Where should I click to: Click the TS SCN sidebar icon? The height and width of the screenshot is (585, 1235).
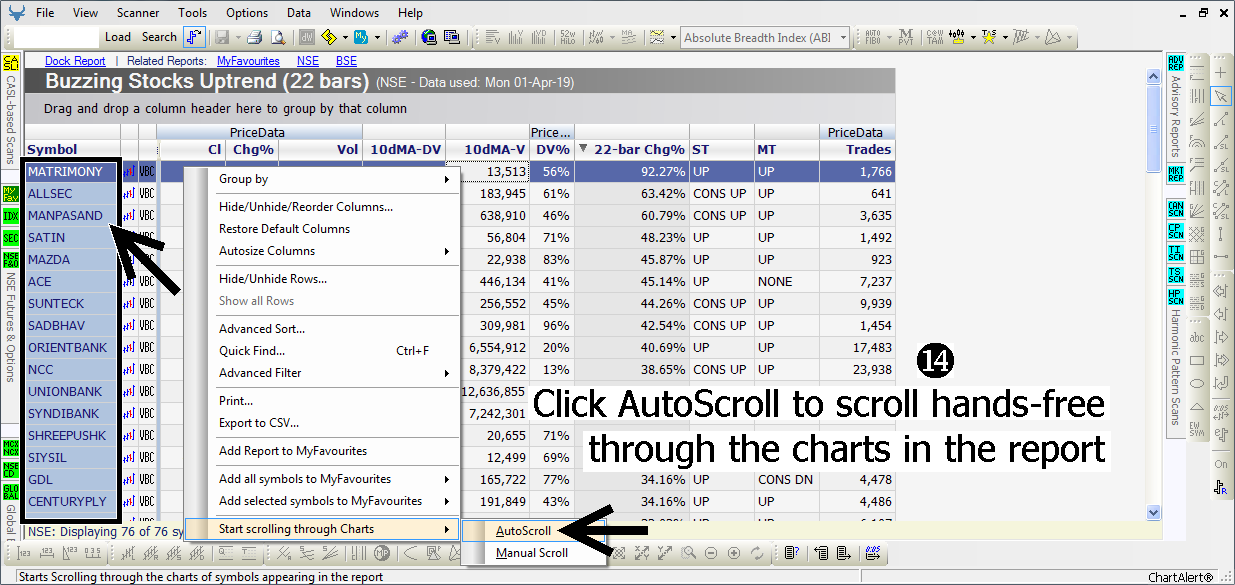tap(1175, 274)
